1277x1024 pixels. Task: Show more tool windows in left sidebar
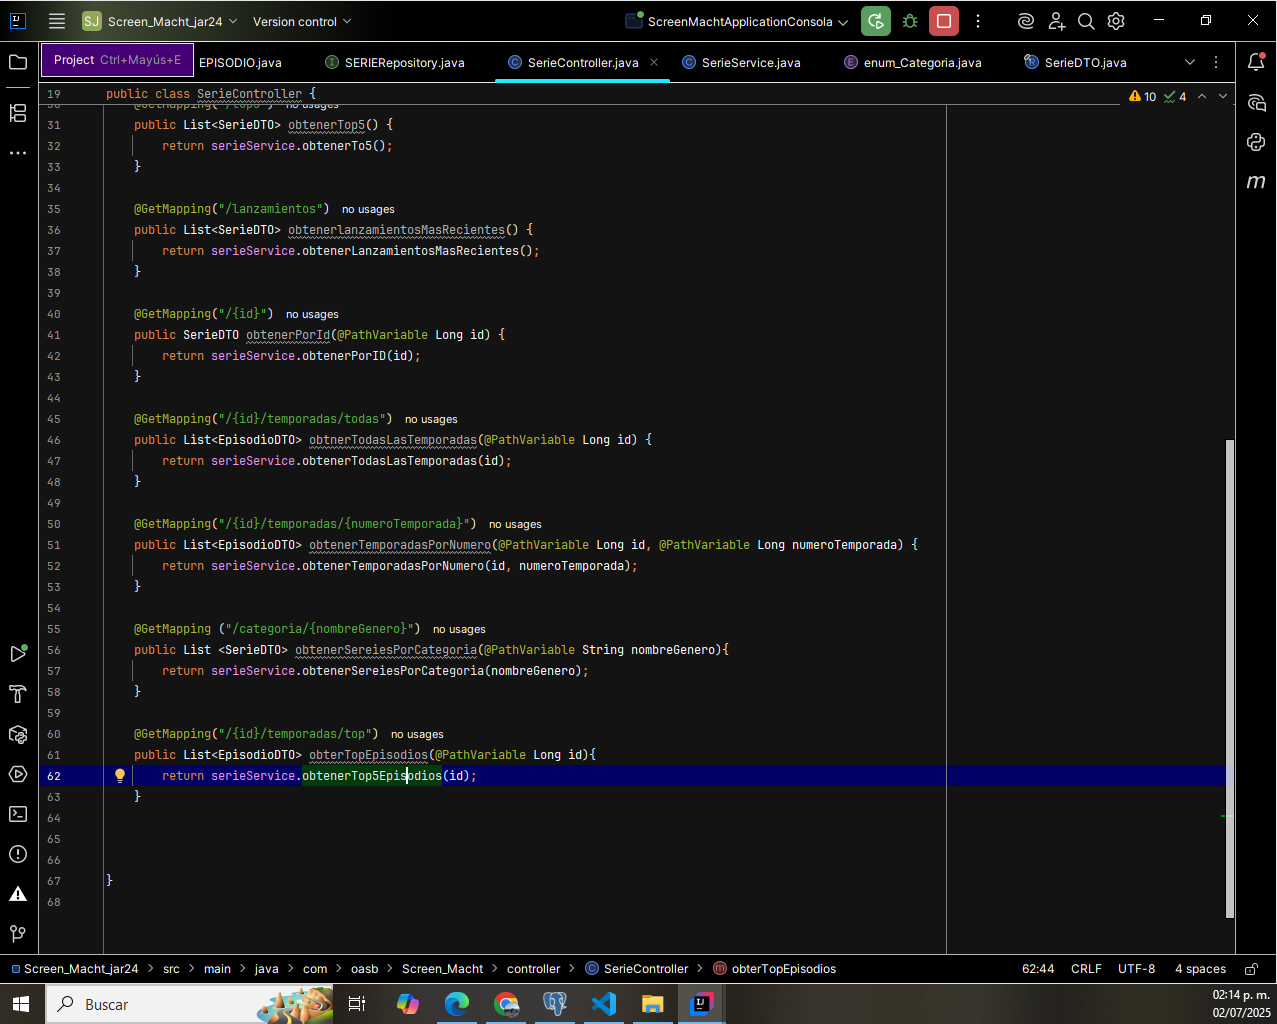tap(18, 153)
